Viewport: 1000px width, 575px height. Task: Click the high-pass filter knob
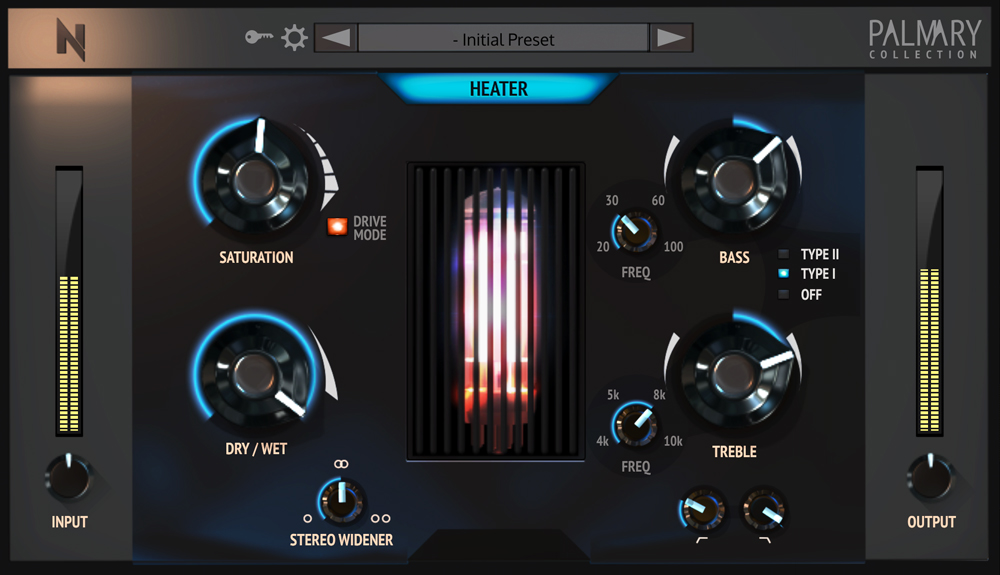coord(702,510)
